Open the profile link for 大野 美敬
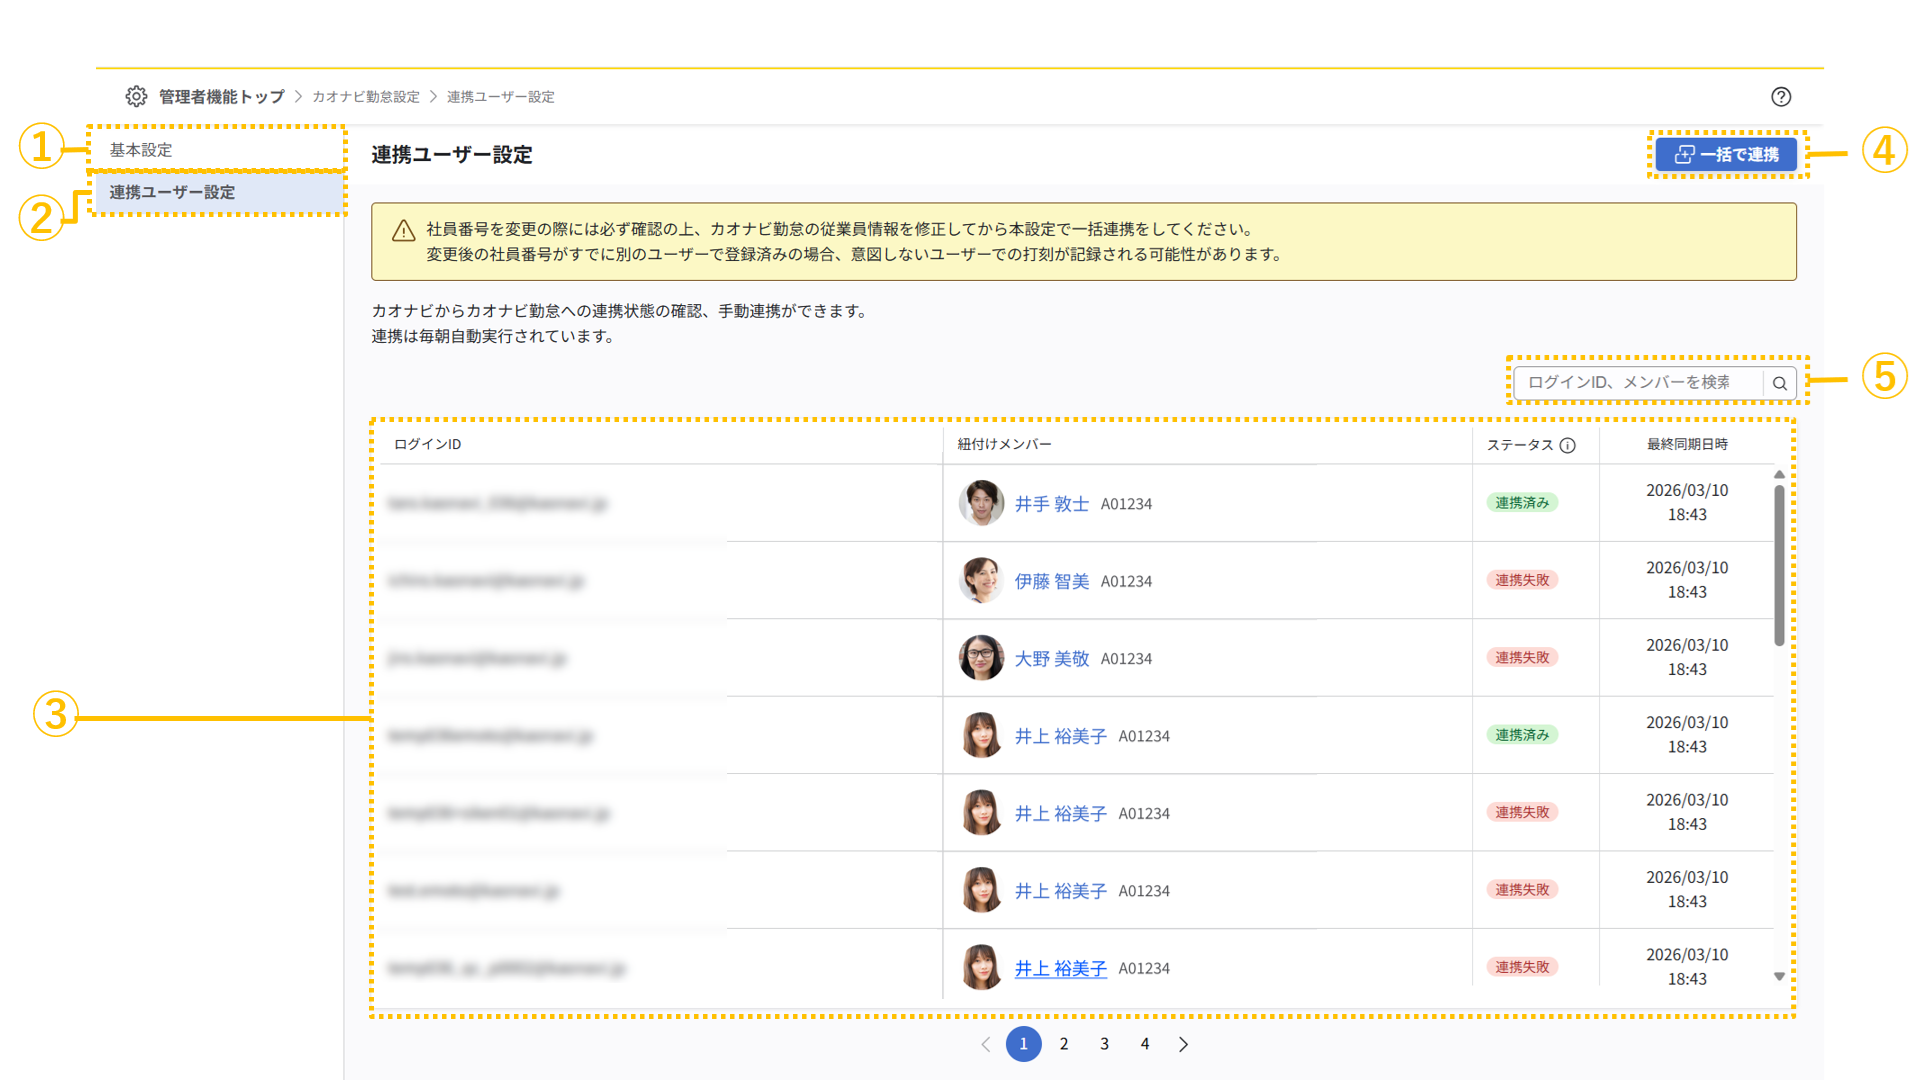 click(x=1054, y=658)
